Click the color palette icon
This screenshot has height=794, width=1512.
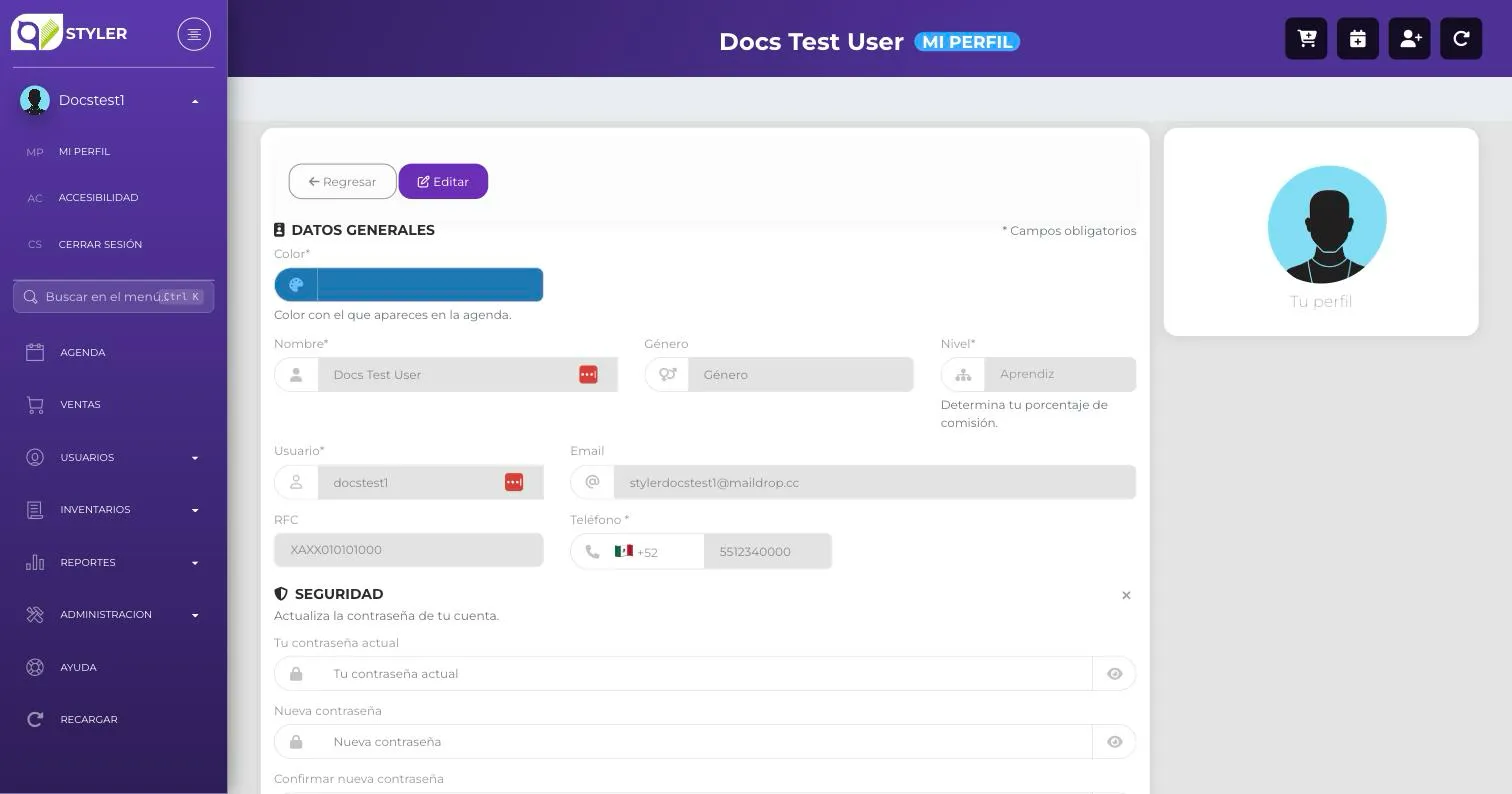(296, 285)
